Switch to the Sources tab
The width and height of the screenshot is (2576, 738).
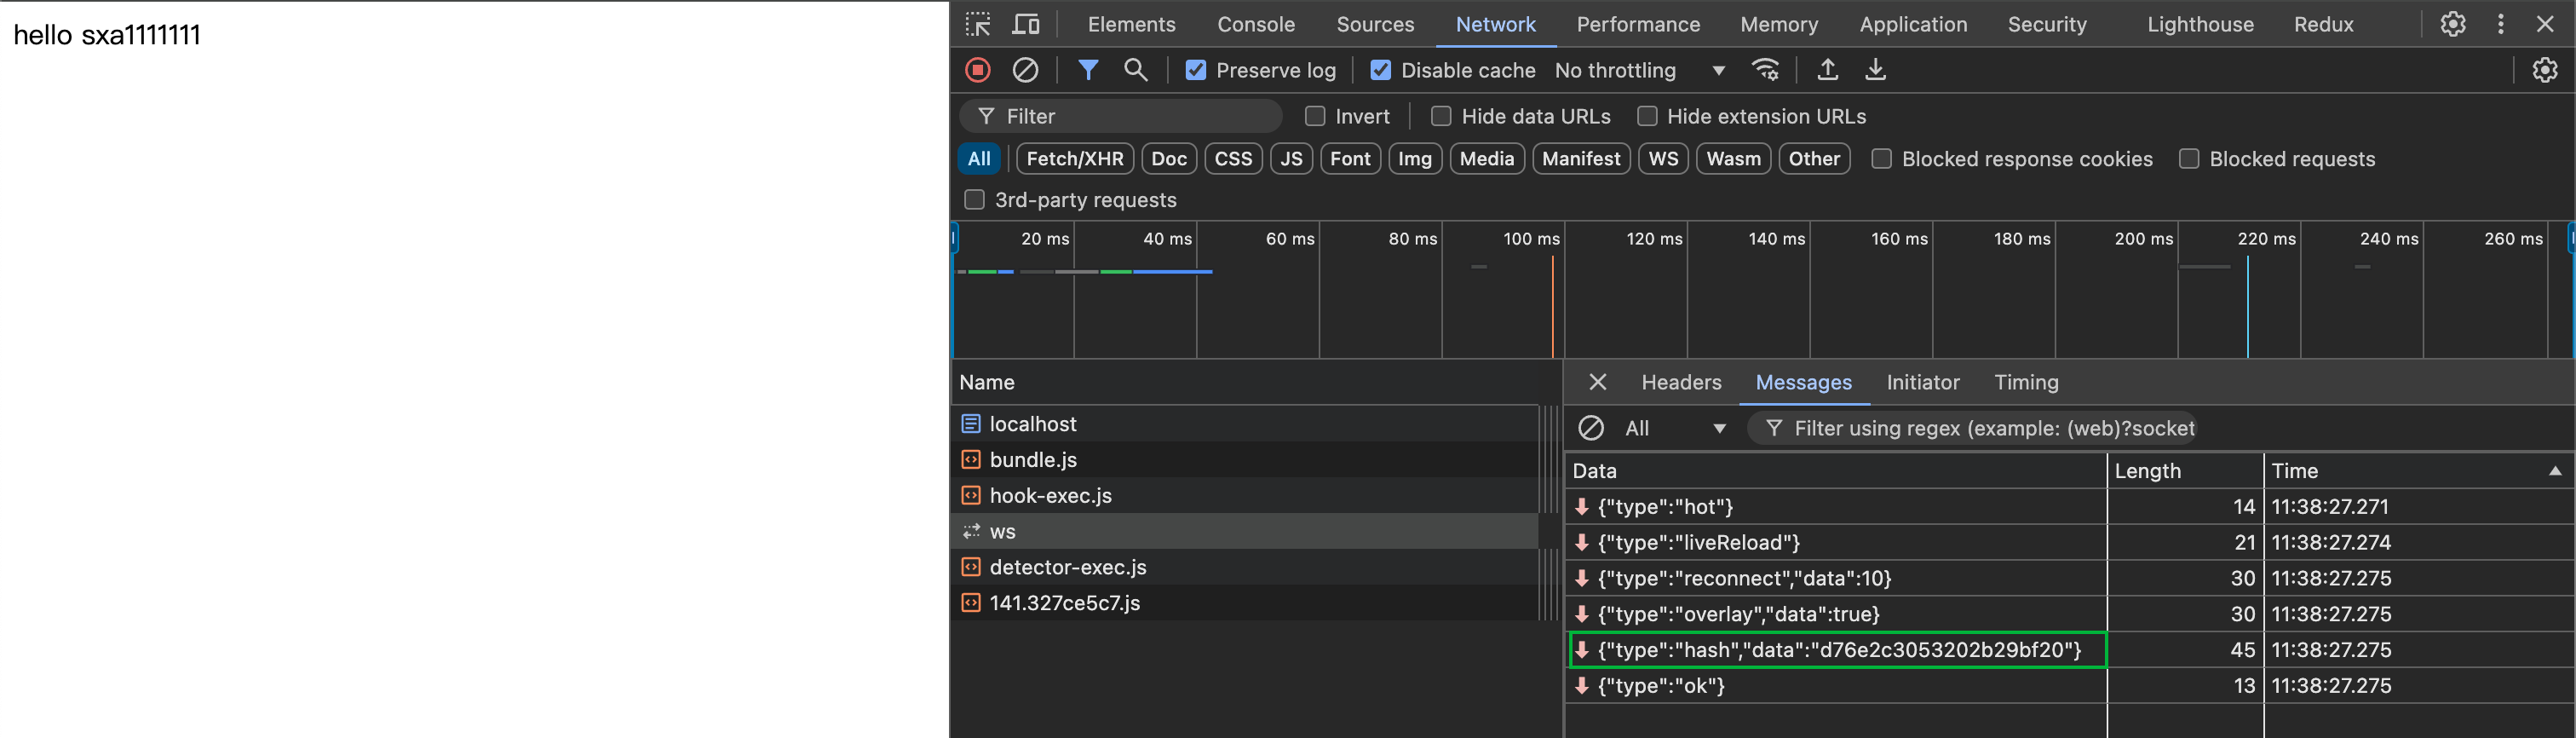click(1375, 24)
